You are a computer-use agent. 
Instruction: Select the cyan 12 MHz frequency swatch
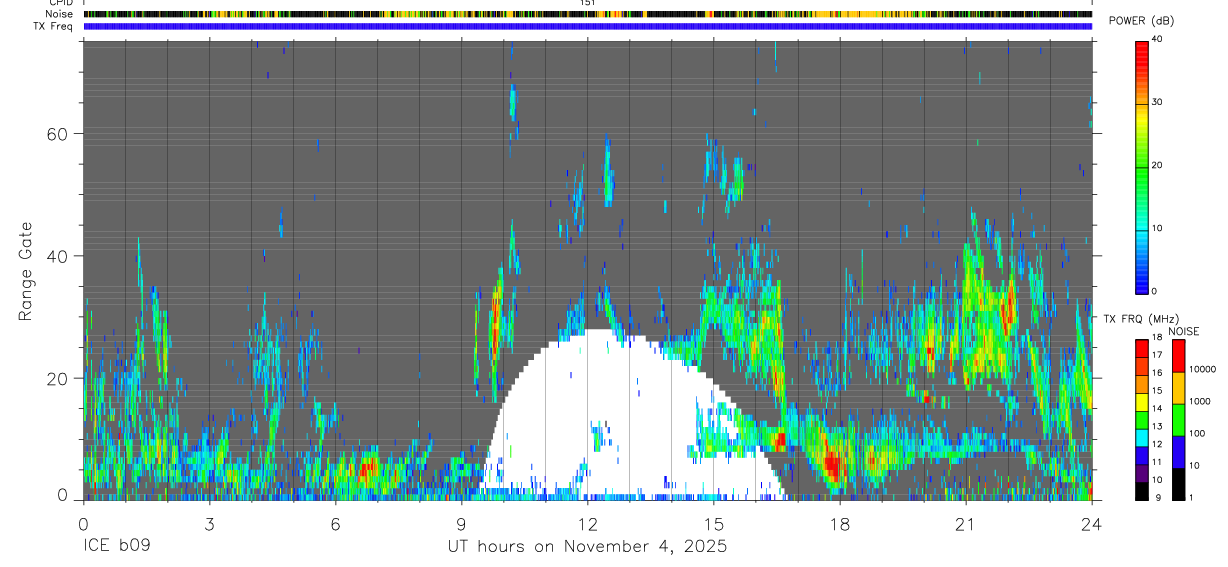click(1141, 443)
